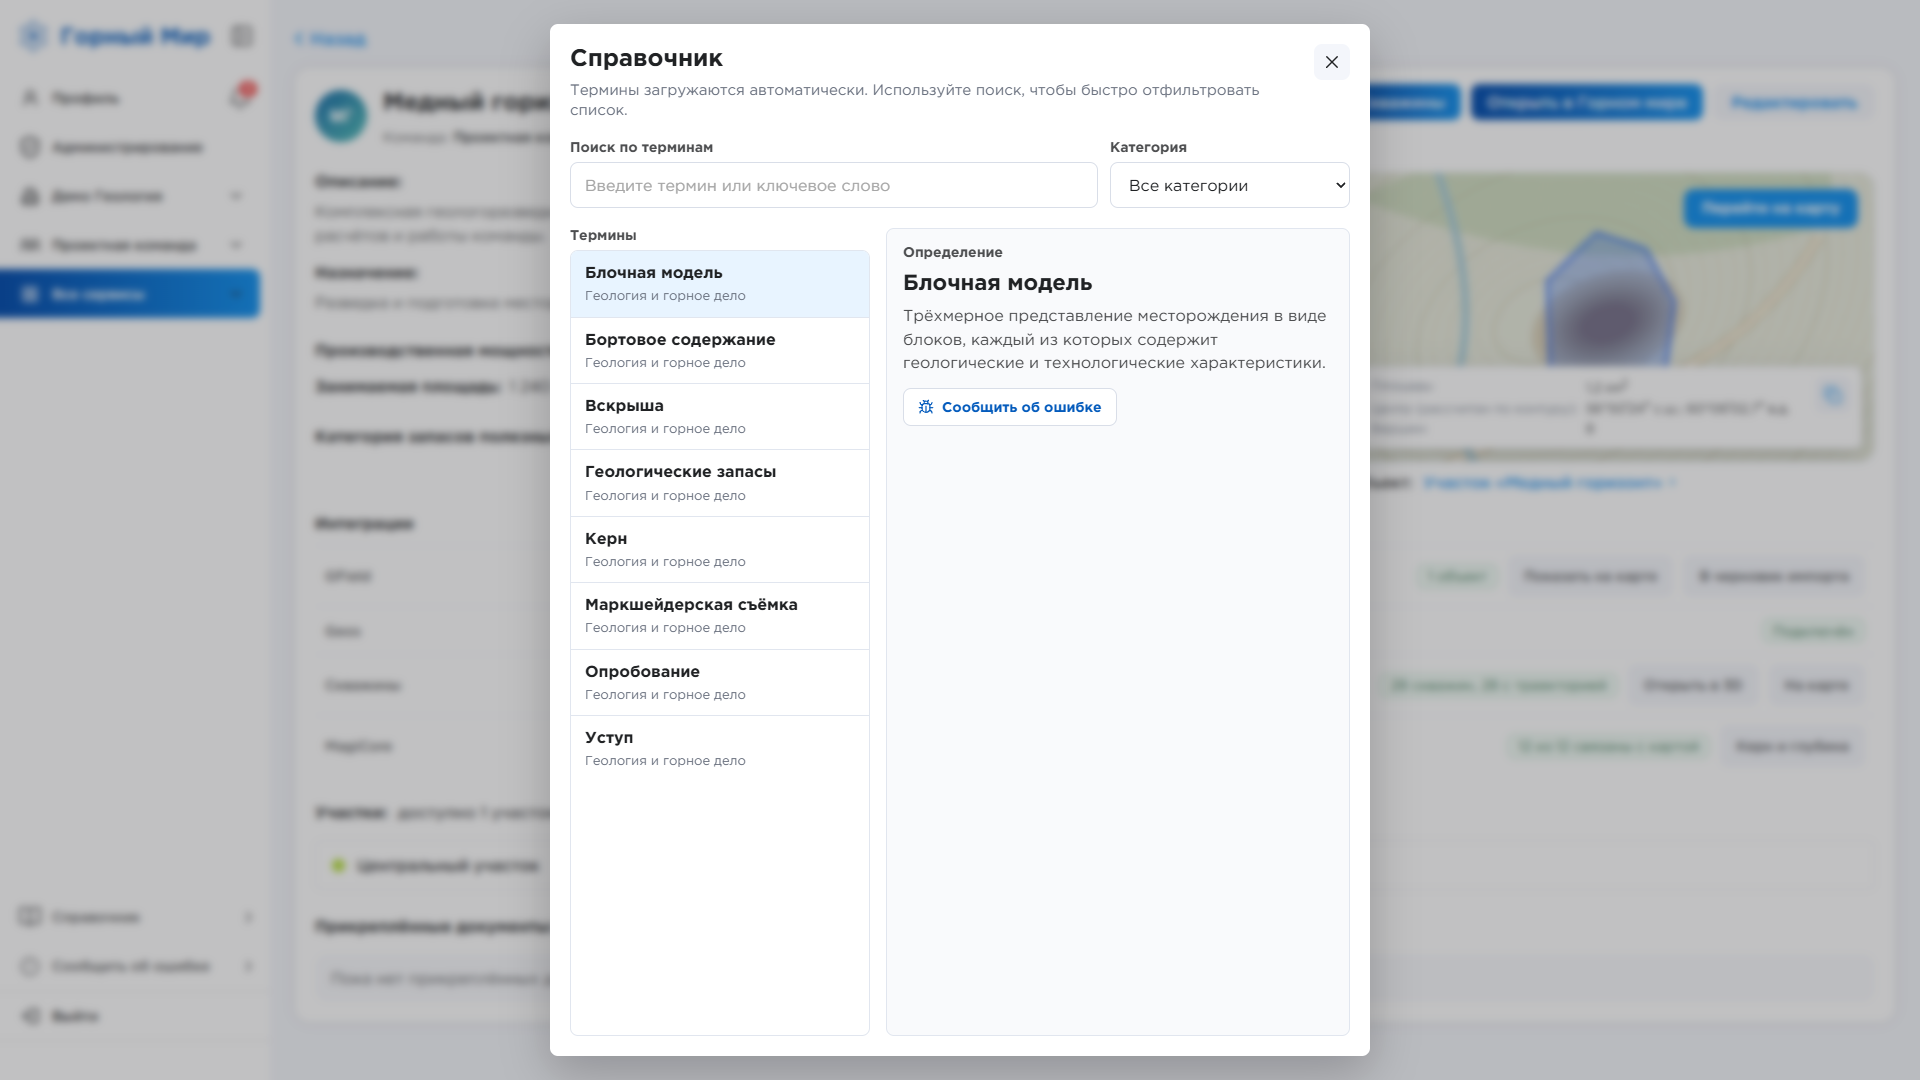Pick the Уступ term

coord(719,749)
